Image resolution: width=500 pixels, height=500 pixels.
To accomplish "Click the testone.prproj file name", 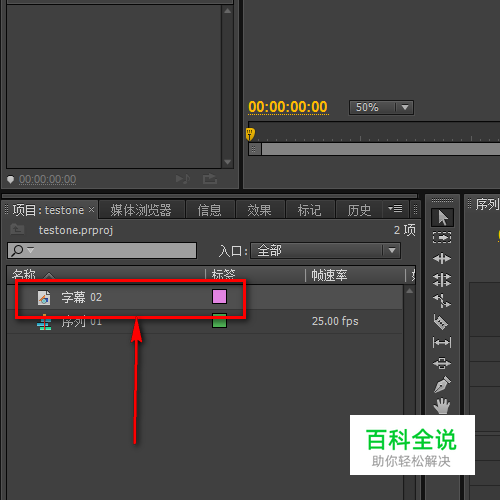I will [x=76, y=230].
